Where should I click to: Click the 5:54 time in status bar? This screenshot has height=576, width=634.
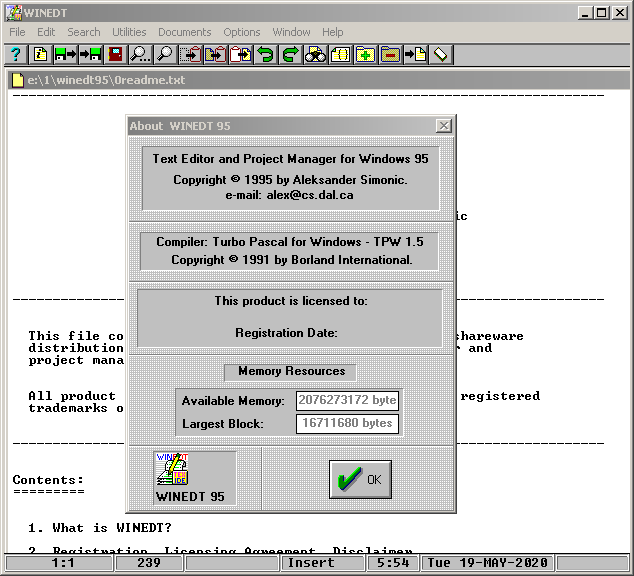(393, 563)
